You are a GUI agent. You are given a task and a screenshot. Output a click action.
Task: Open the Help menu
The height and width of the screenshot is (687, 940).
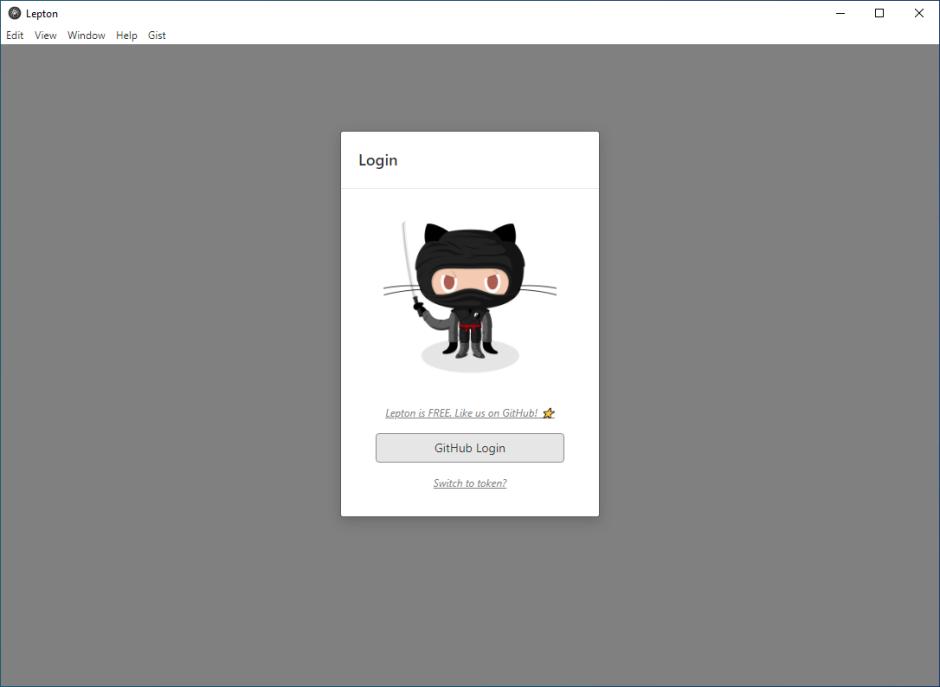pyautogui.click(x=126, y=35)
